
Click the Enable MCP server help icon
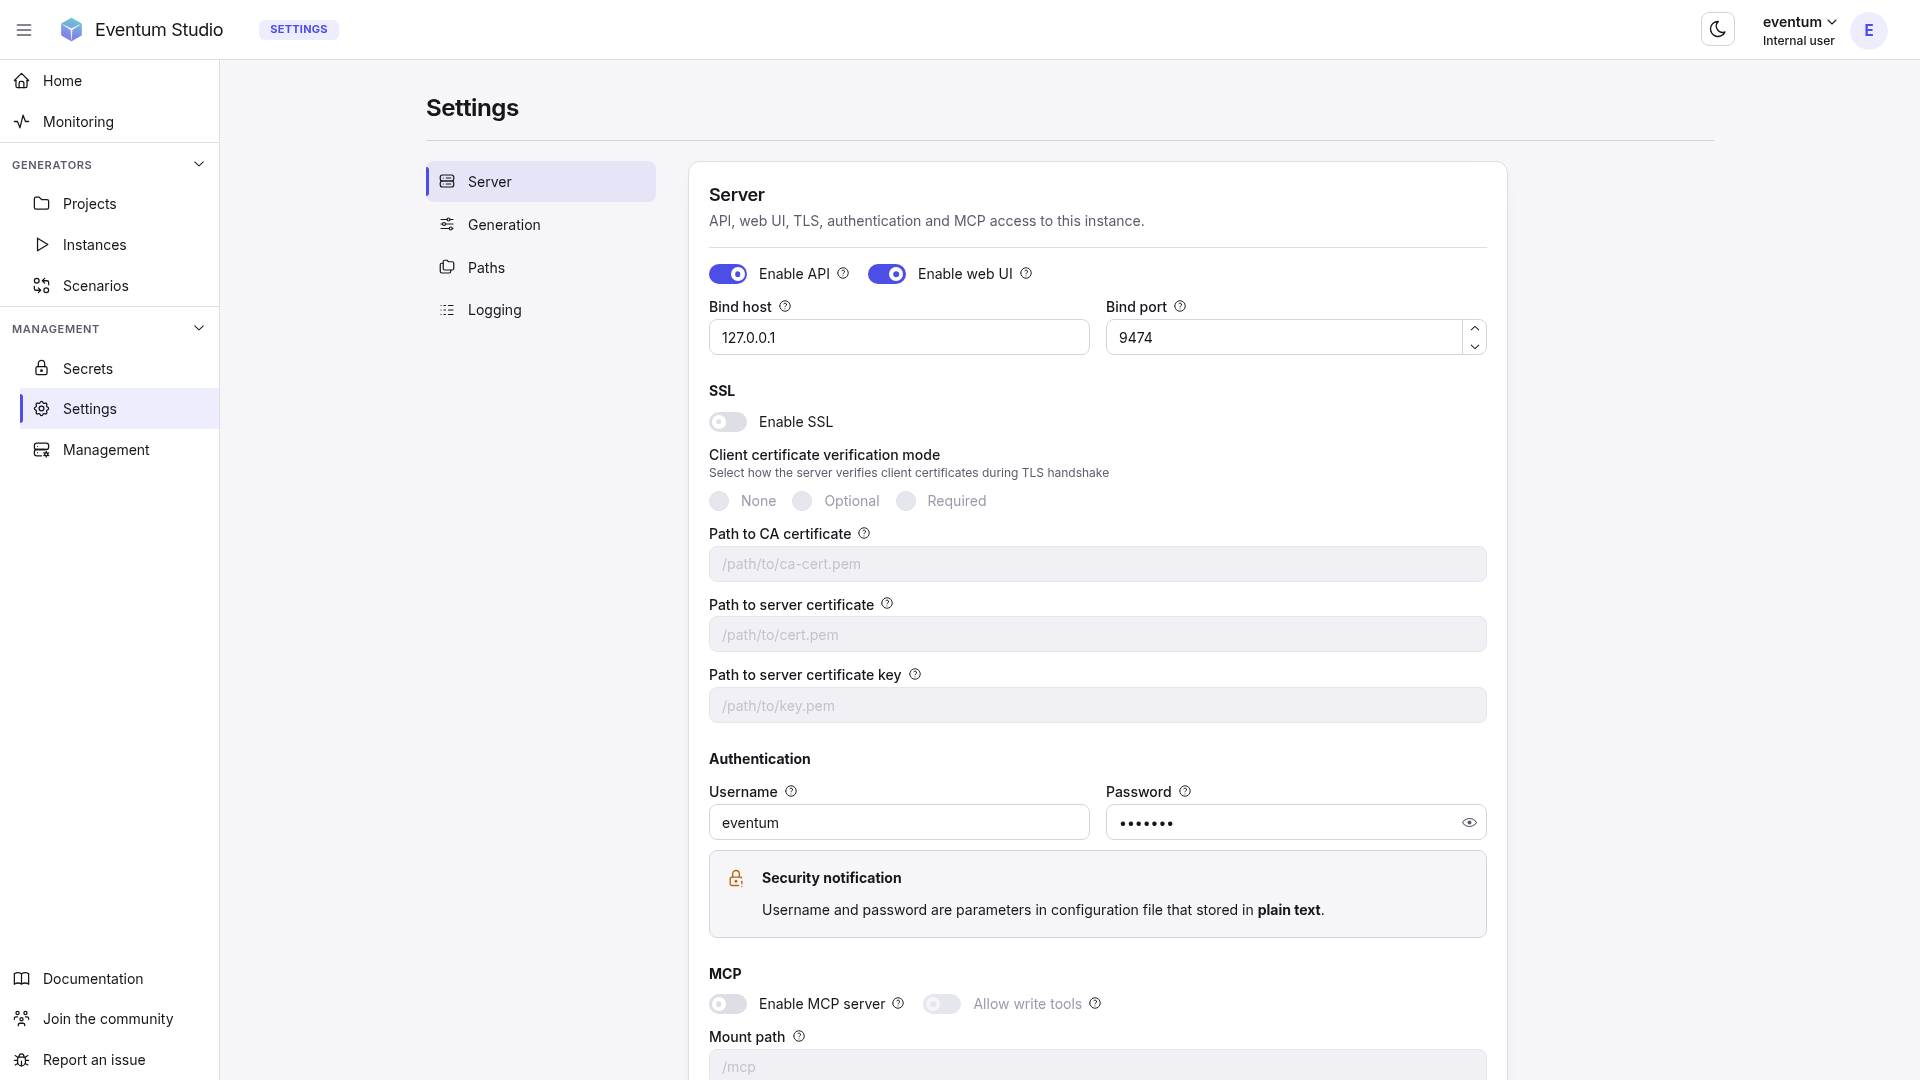[x=898, y=1003]
